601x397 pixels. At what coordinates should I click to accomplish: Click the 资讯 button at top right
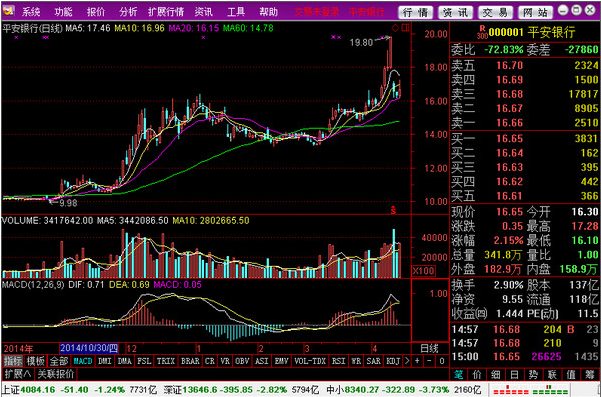coord(456,12)
